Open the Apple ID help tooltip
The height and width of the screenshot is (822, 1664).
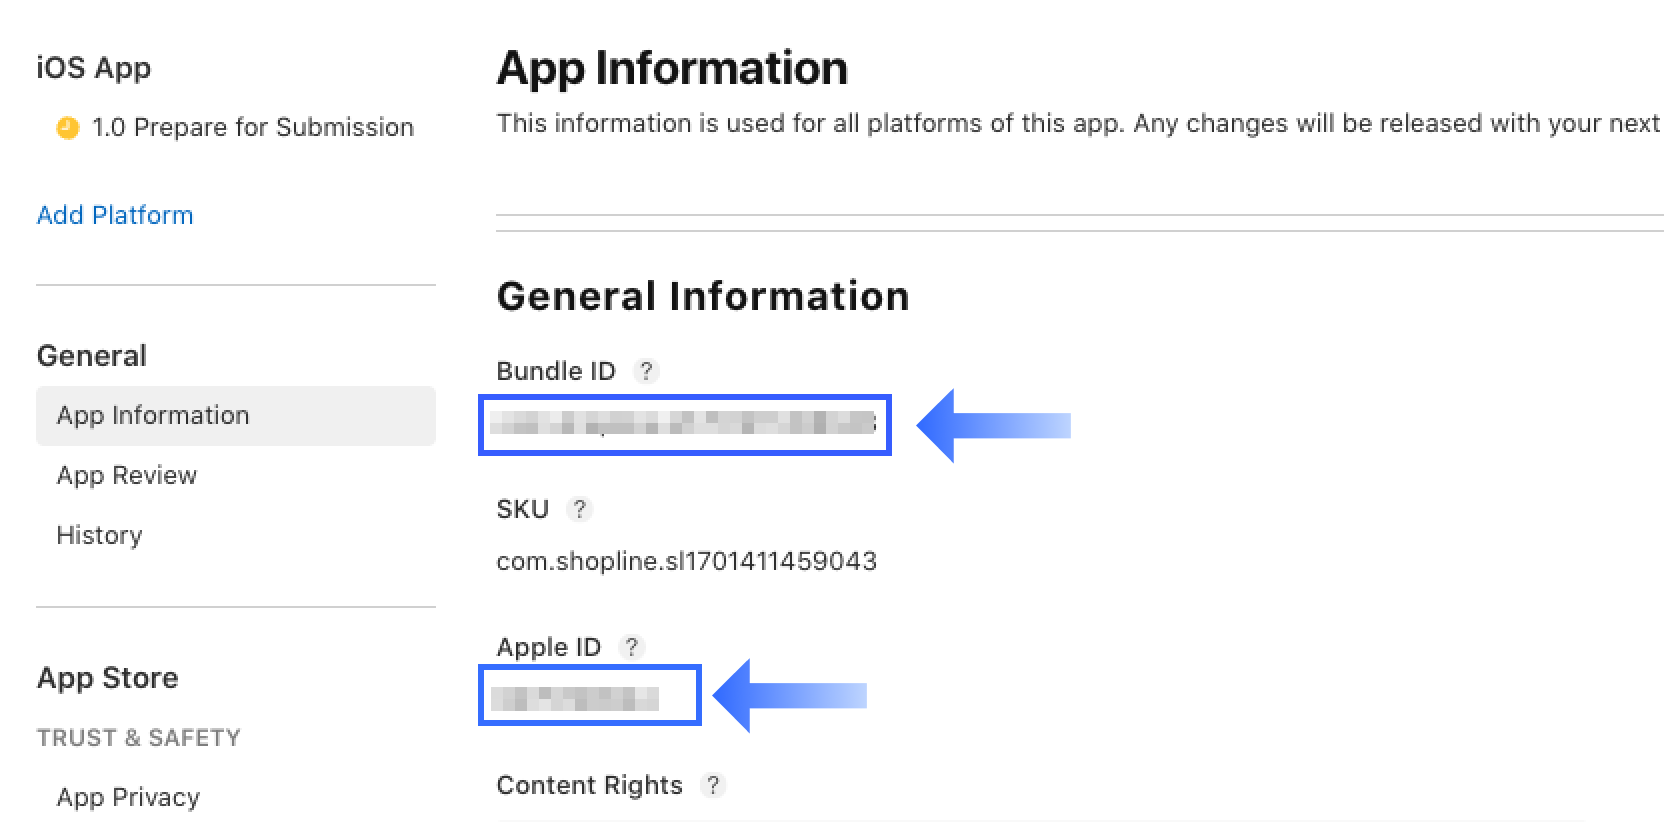click(x=632, y=647)
